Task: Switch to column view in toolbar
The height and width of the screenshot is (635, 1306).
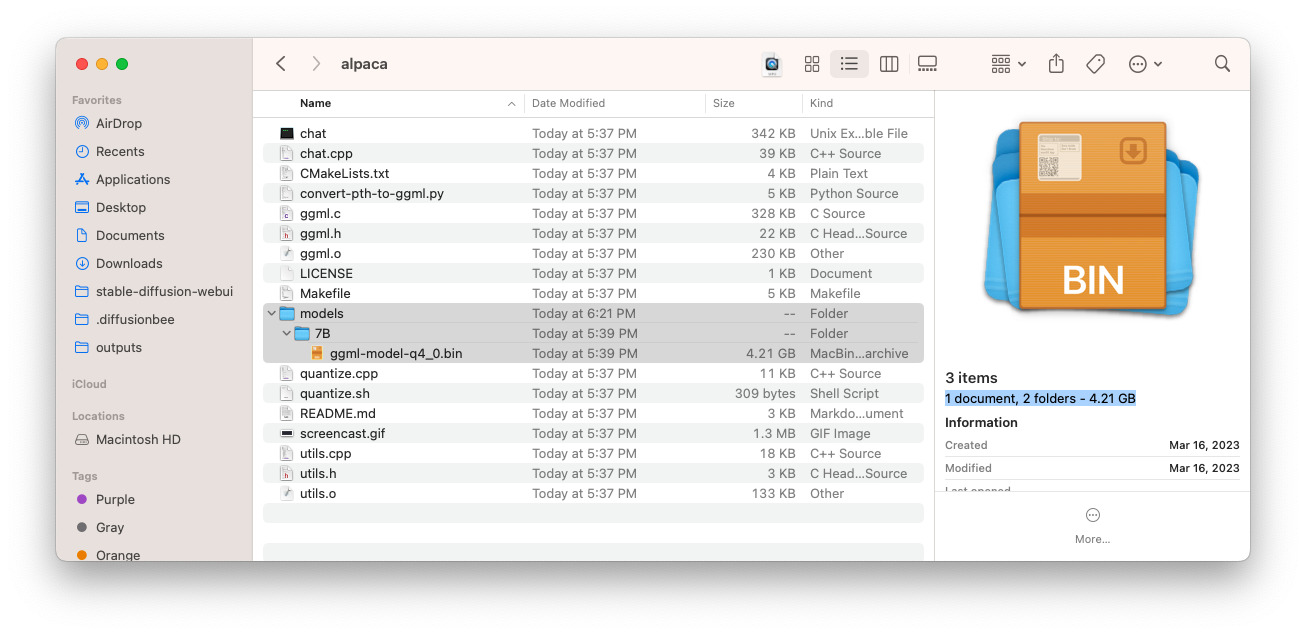Action: point(888,64)
